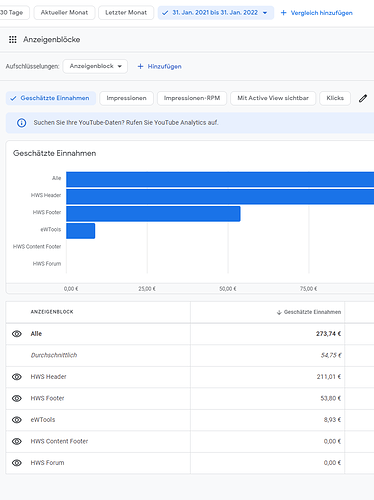Viewport: 374px width, 500px height.
Task: Click the 54,75 € average value
Action: [331, 355]
